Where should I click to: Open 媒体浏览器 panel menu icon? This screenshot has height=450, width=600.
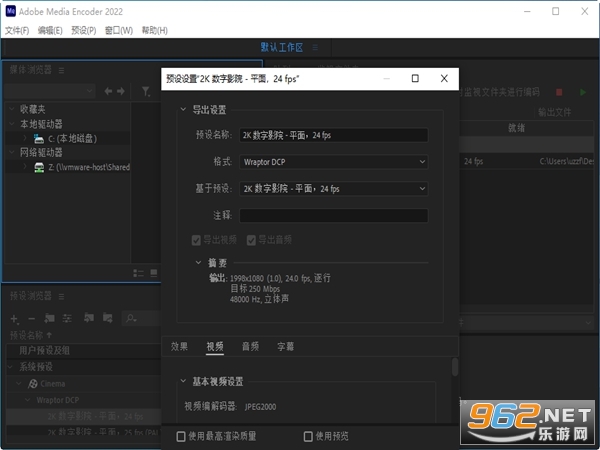pos(62,70)
